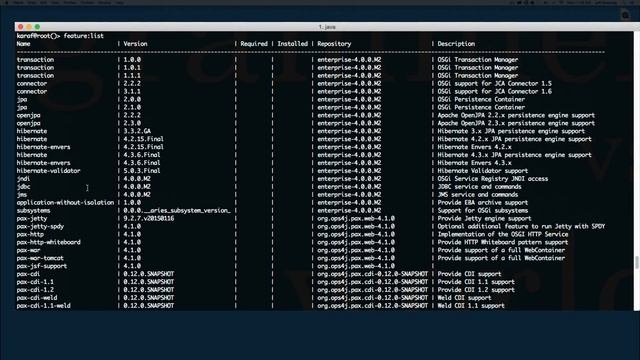The width and height of the screenshot is (640, 360).
Task: Click 'Support for OSGi subsystems' description
Action: coord(483,211)
